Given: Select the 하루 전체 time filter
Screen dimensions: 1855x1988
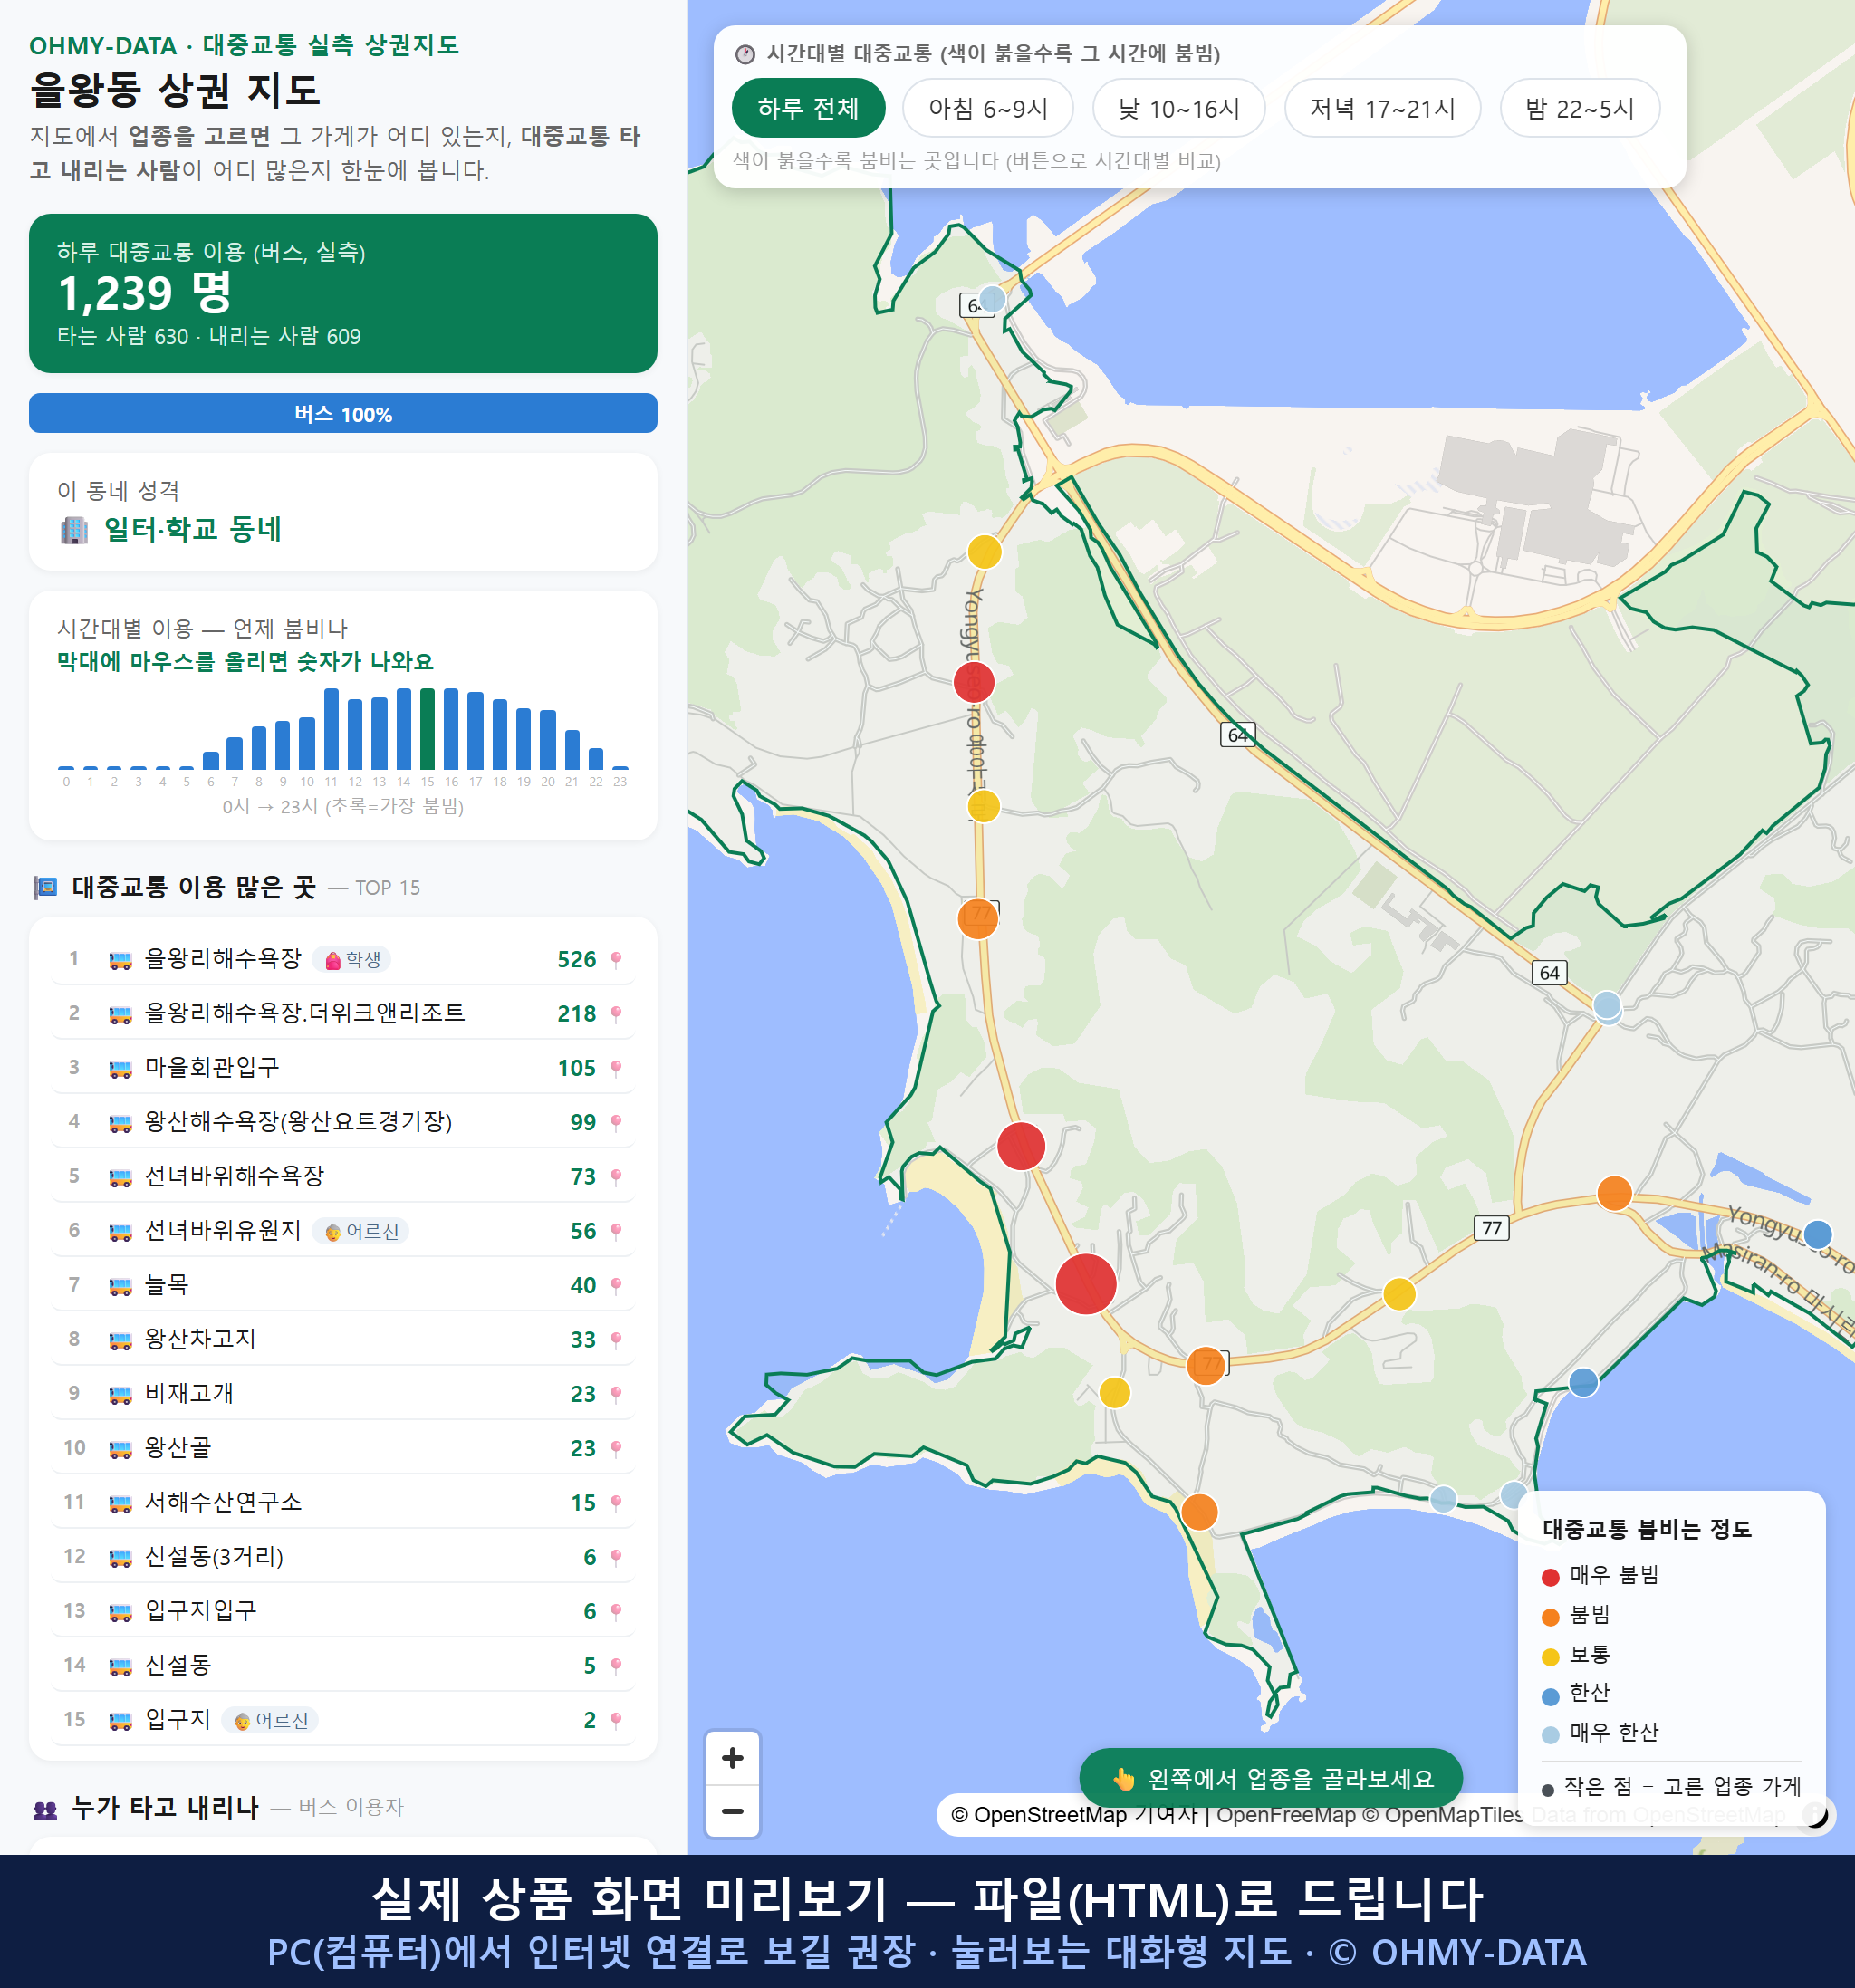Looking at the screenshot, I should tap(808, 108).
